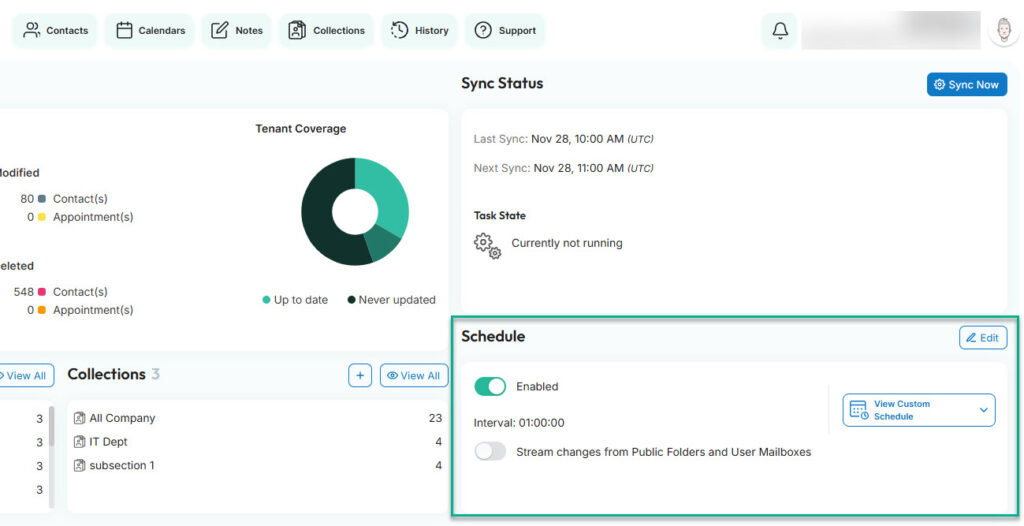Open the IT Dept collection

pyautogui.click(x=257, y=442)
